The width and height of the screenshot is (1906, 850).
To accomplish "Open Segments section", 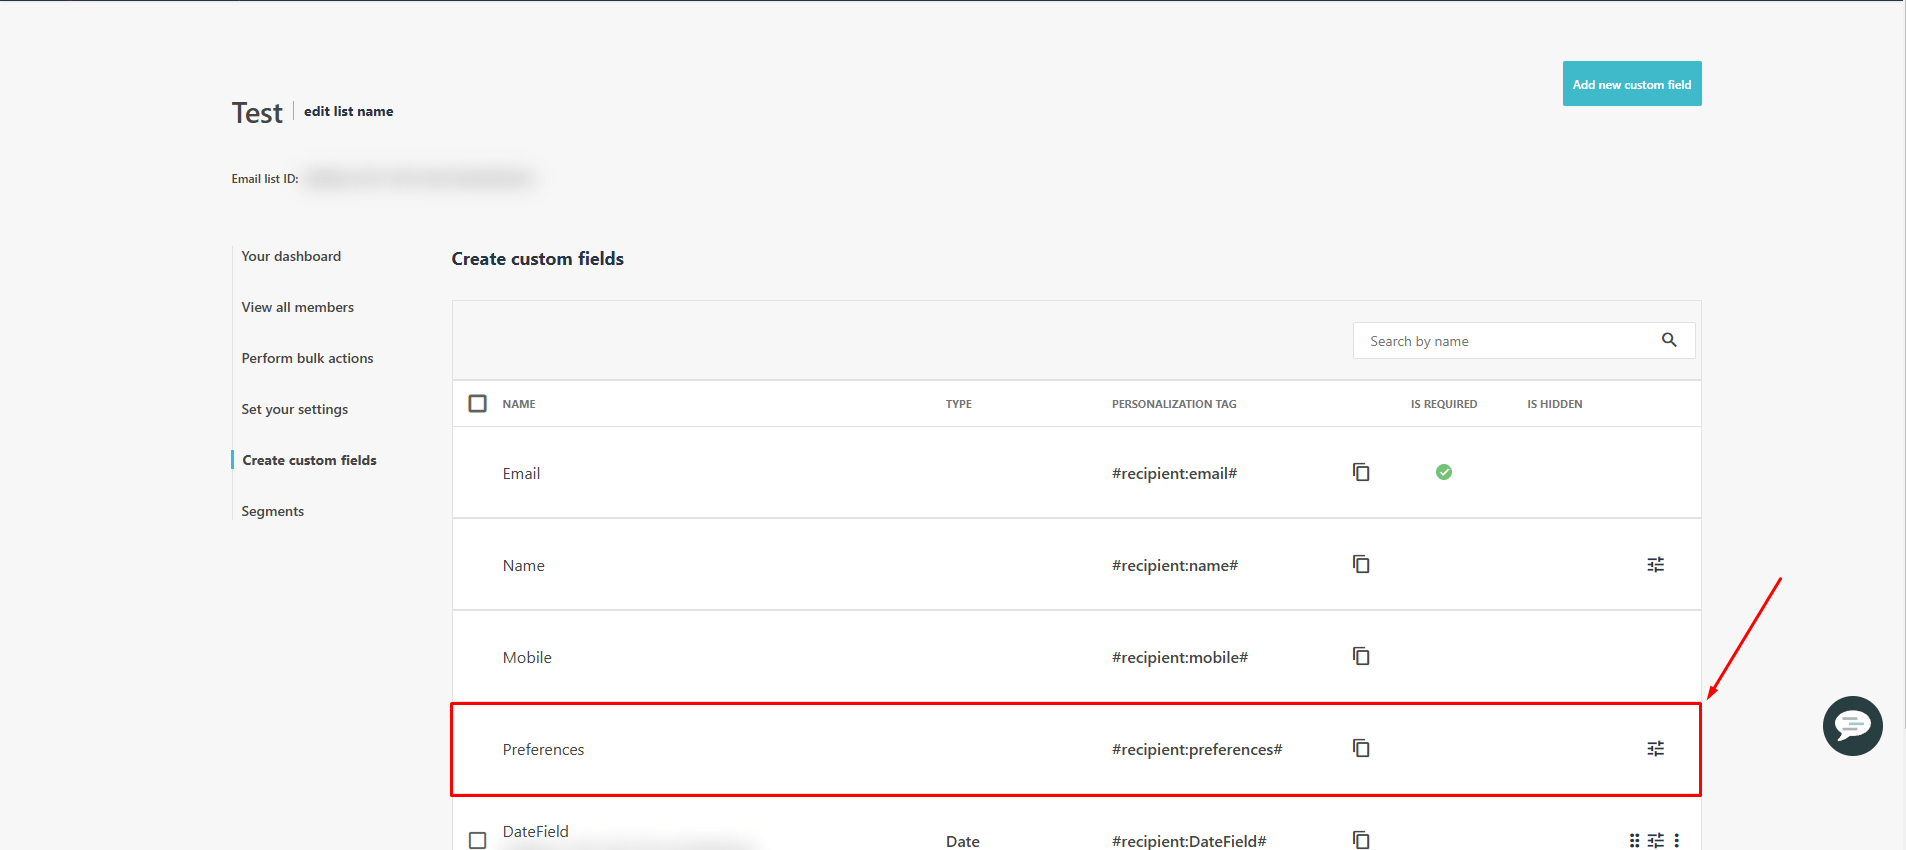I will tap(273, 511).
